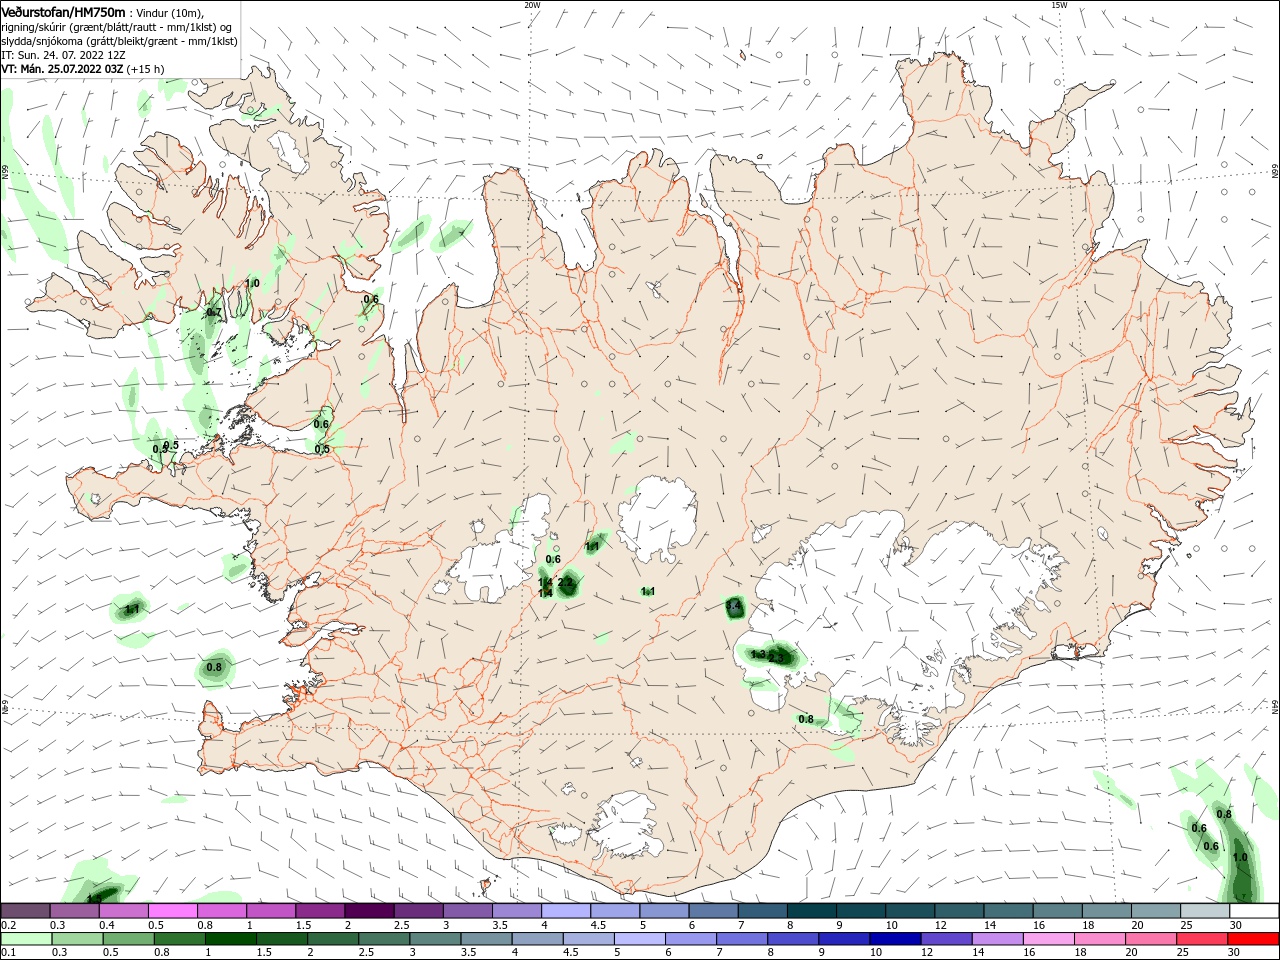This screenshot has height=960, width=1280.
Task: Pick the top-row legend swatch between 18 and 20
Action: (1106, 911)
